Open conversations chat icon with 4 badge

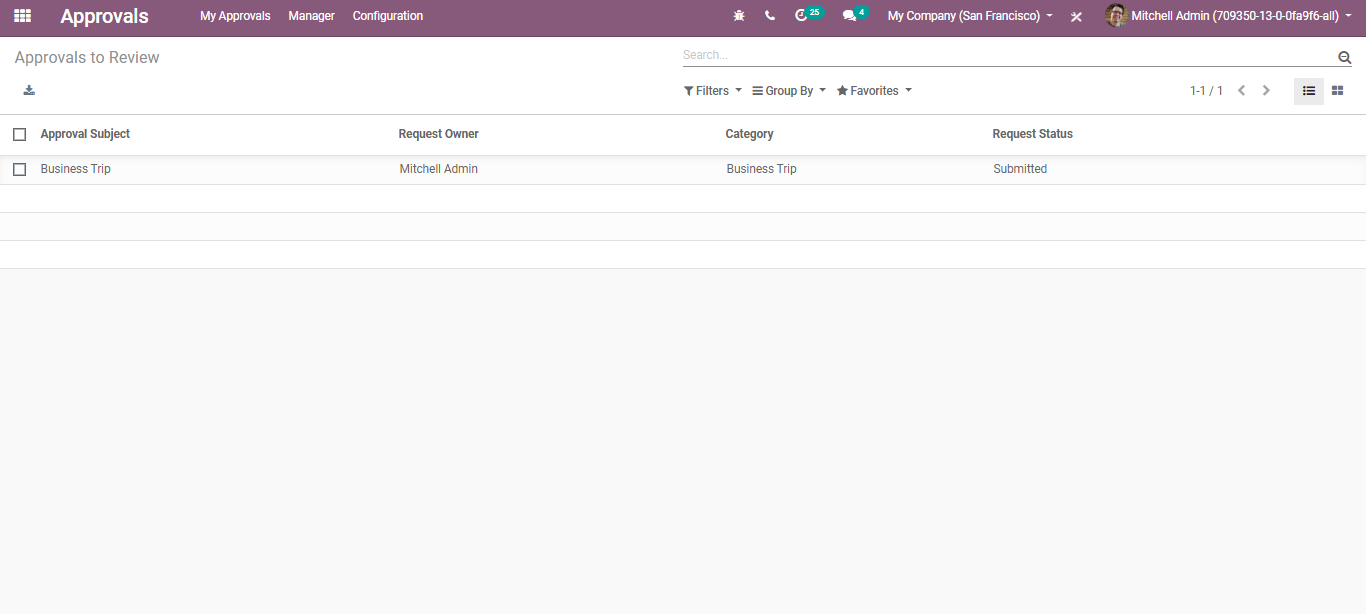point(855,15)
